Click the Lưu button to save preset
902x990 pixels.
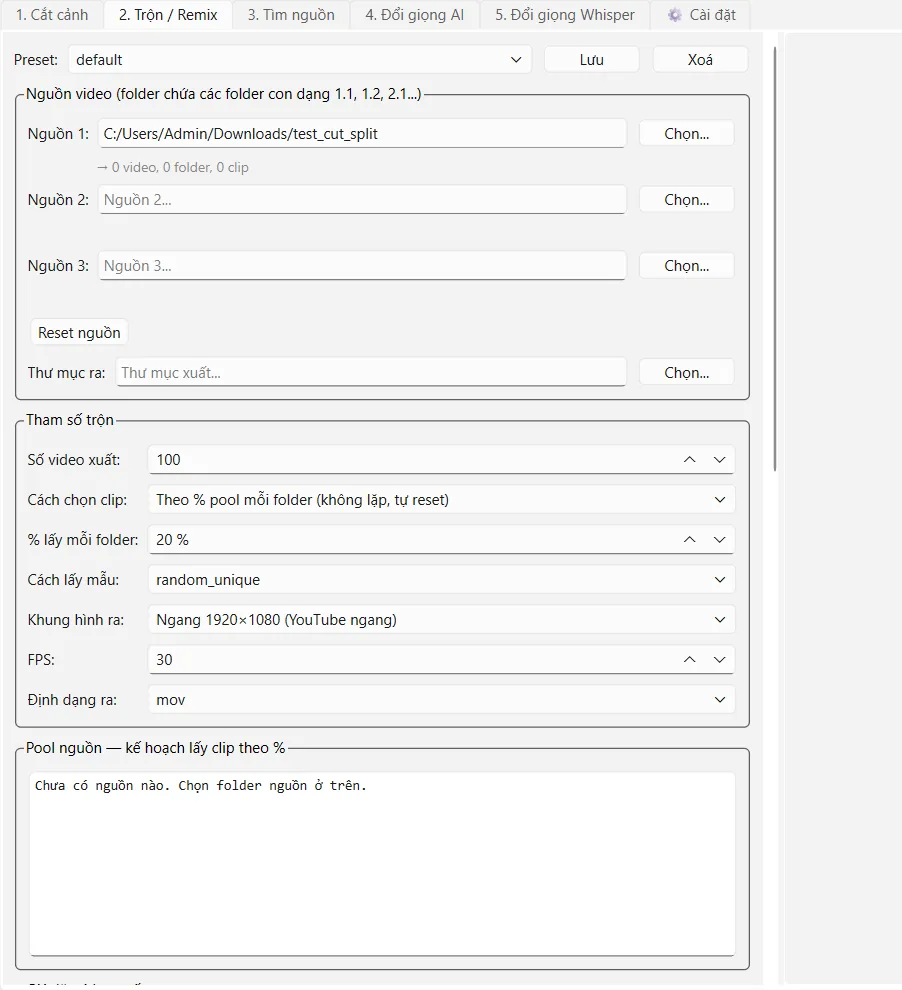click(591, 60)
